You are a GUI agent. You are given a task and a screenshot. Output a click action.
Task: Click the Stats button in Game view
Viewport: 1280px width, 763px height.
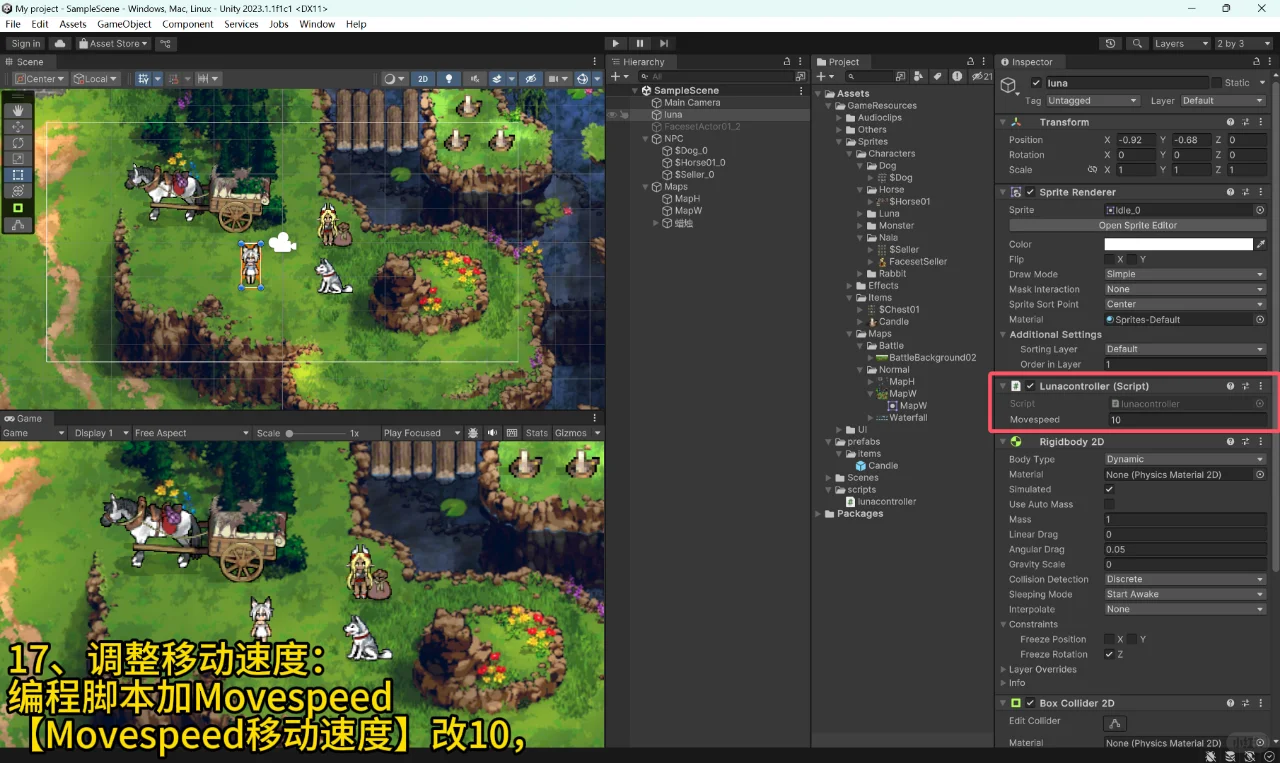point(537,433)
